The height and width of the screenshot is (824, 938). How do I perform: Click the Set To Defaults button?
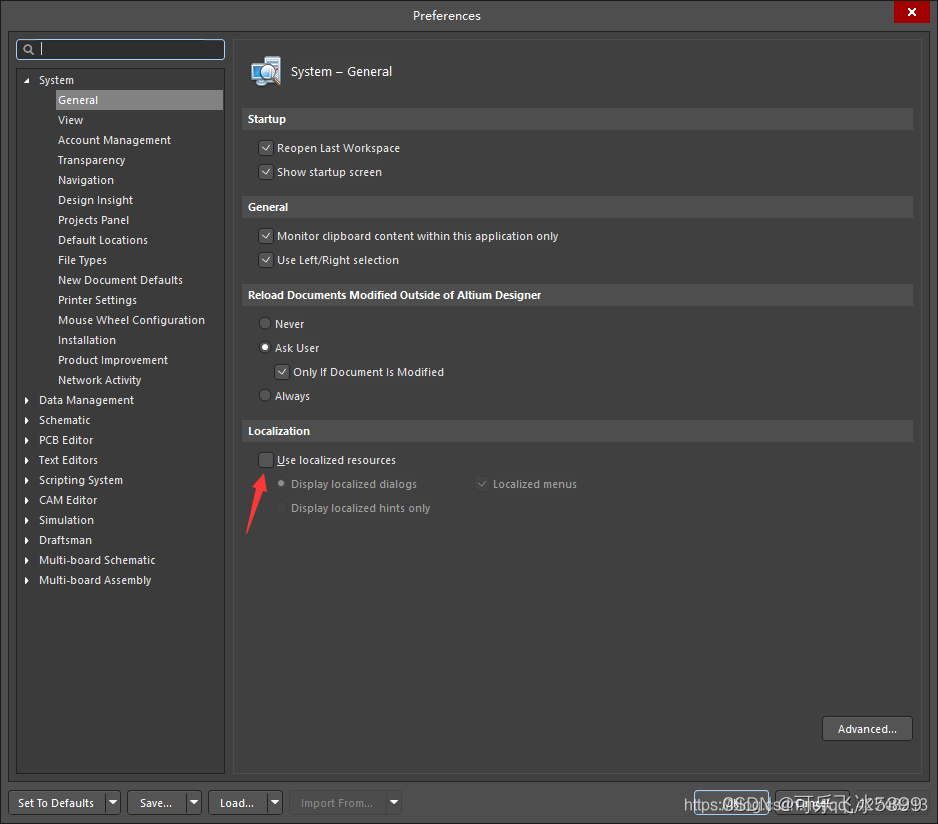pyautogui.click(x=56, y=803)
